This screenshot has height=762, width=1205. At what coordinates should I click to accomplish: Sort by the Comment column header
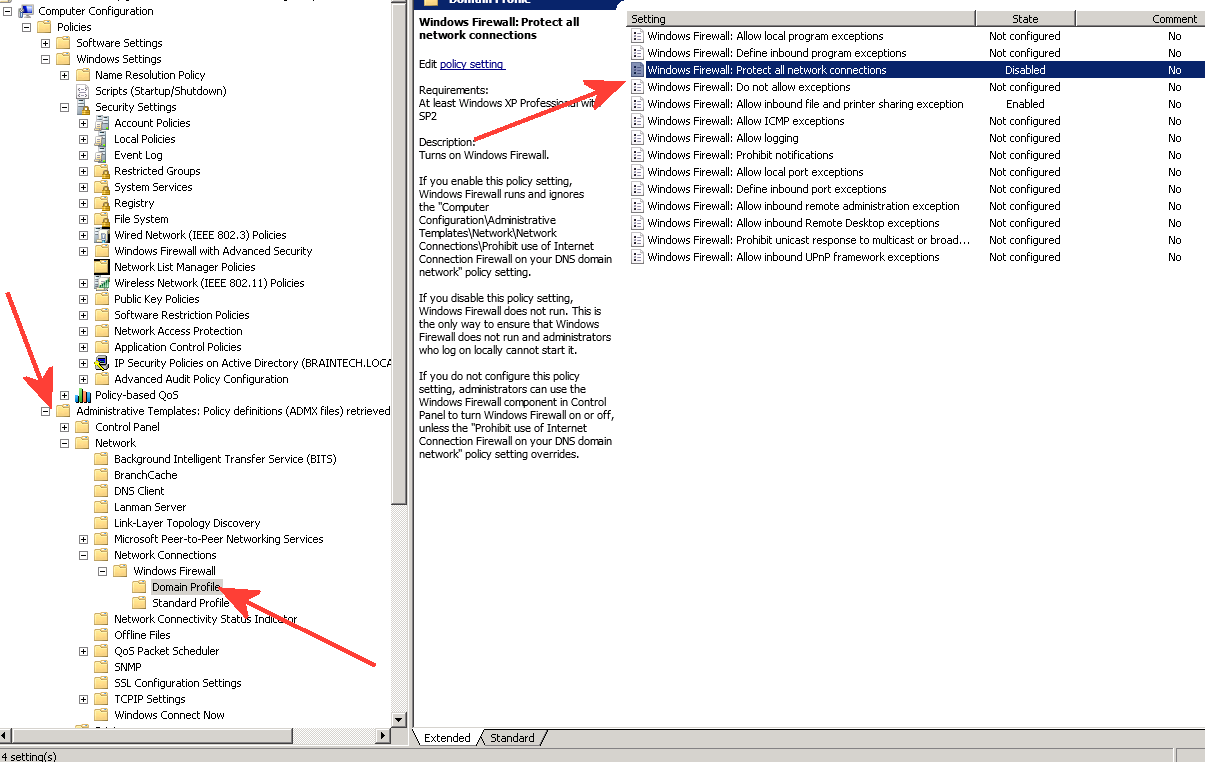click(x=1140, y=19)
